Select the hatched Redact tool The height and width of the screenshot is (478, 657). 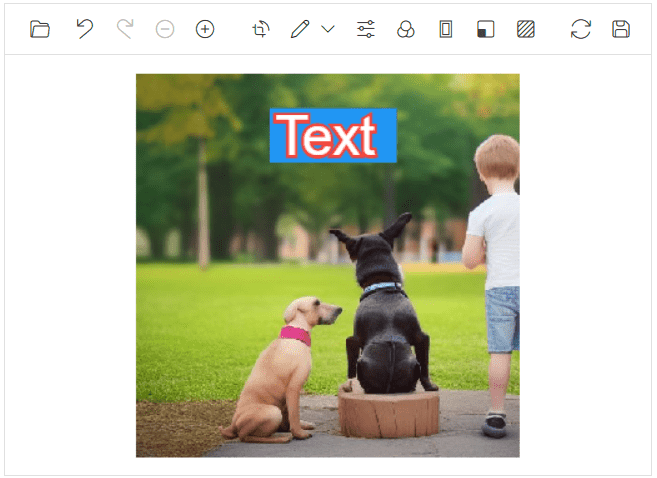526,29
